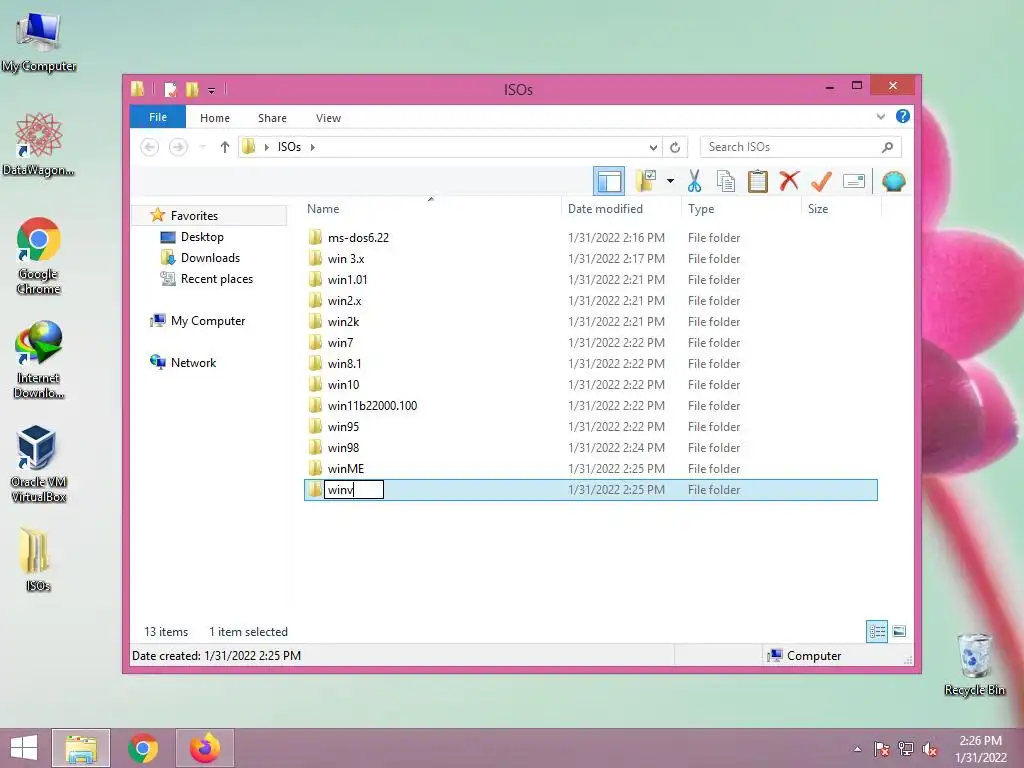
Task: Select the win2.x folder
Action: (x=590, y=300)
